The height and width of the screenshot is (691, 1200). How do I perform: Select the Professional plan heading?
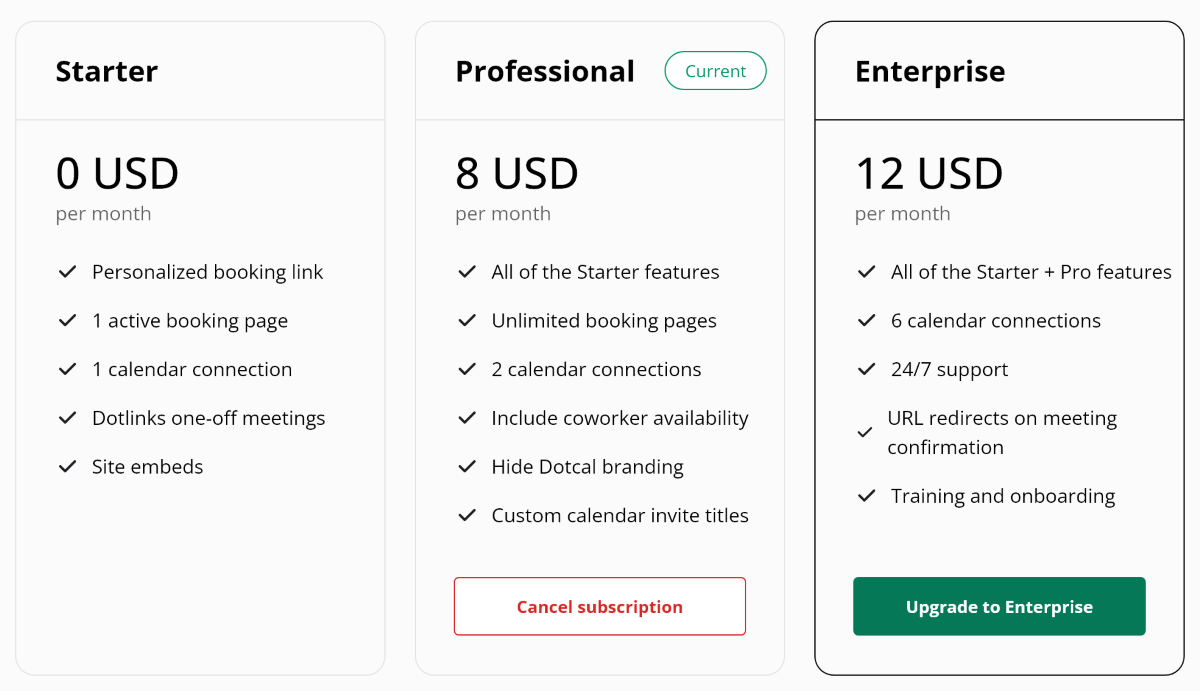[x=545, y=72]
